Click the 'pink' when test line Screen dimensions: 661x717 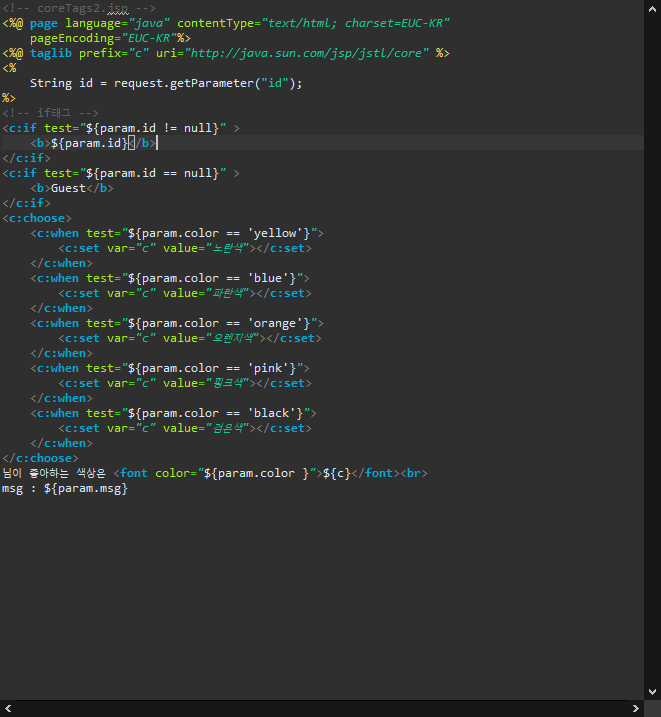170,368
